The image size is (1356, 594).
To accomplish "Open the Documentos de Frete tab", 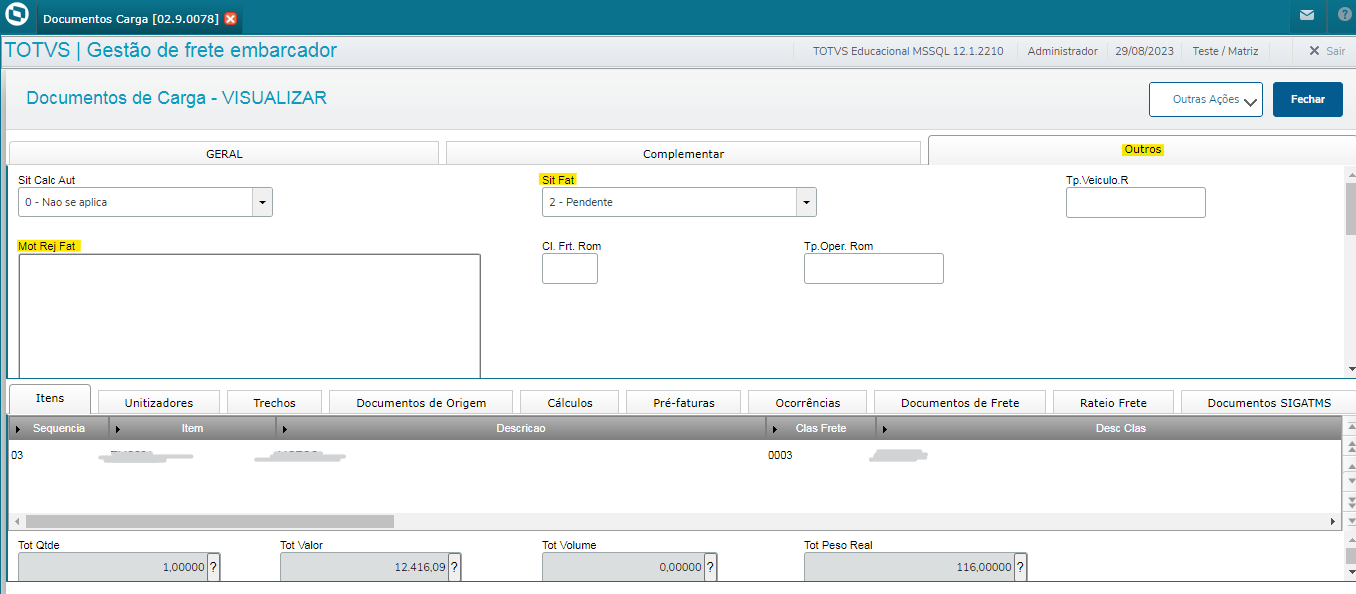I will click(x=960, y=402).
